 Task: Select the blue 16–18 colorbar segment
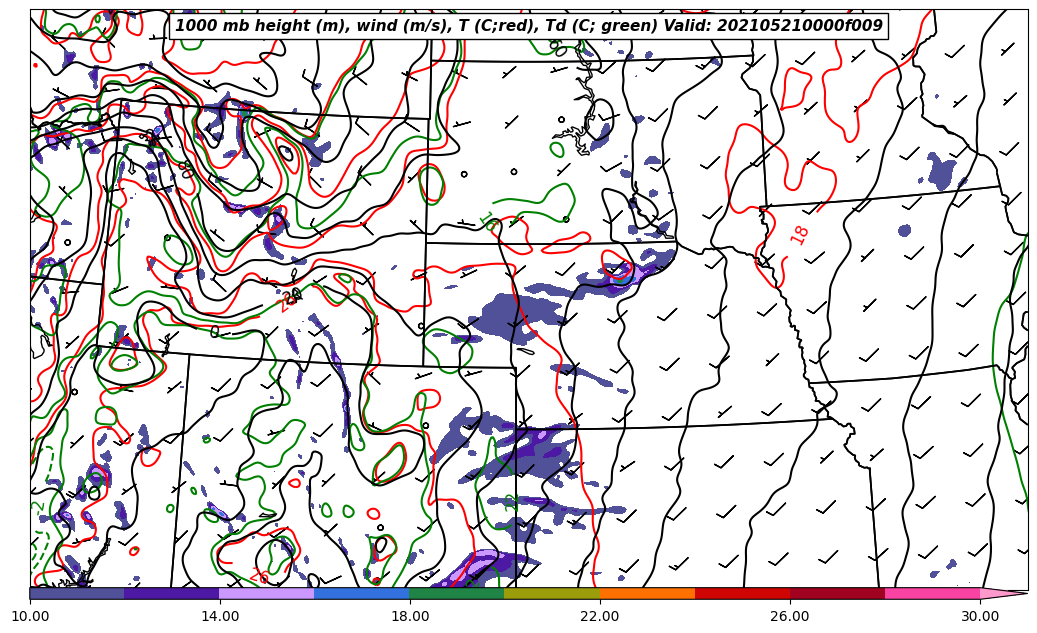pos(362,593)
